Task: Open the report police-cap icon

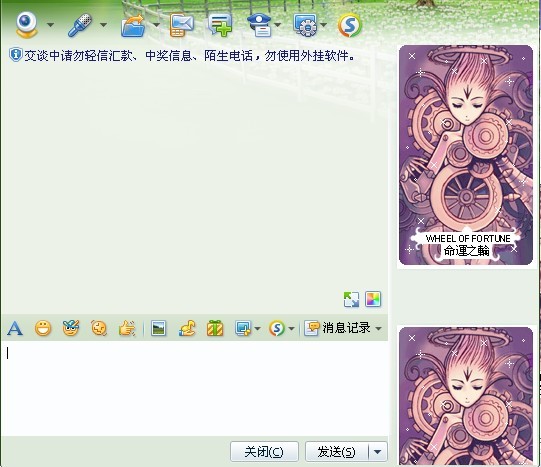Action: point(260,25)
